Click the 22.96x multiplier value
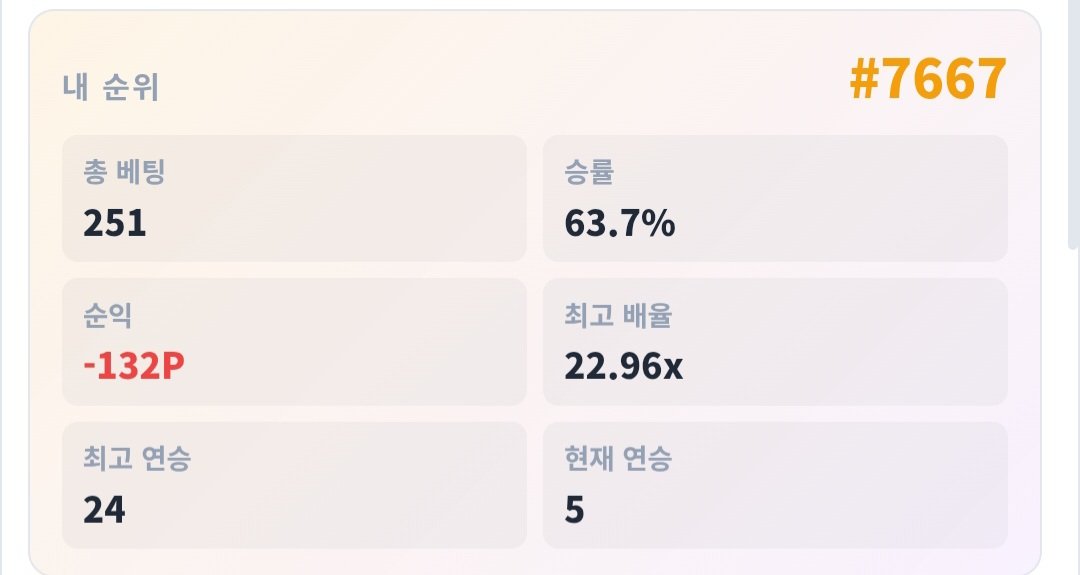This screenshot has height=575, width=1080. click(623, 366)
